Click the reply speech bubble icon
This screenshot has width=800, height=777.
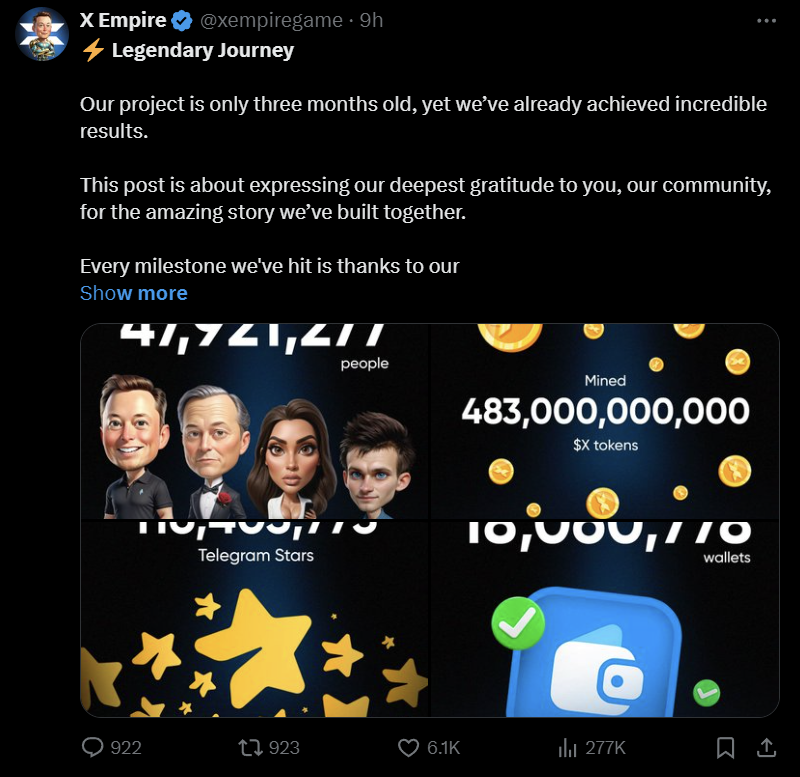pos(92,747)
